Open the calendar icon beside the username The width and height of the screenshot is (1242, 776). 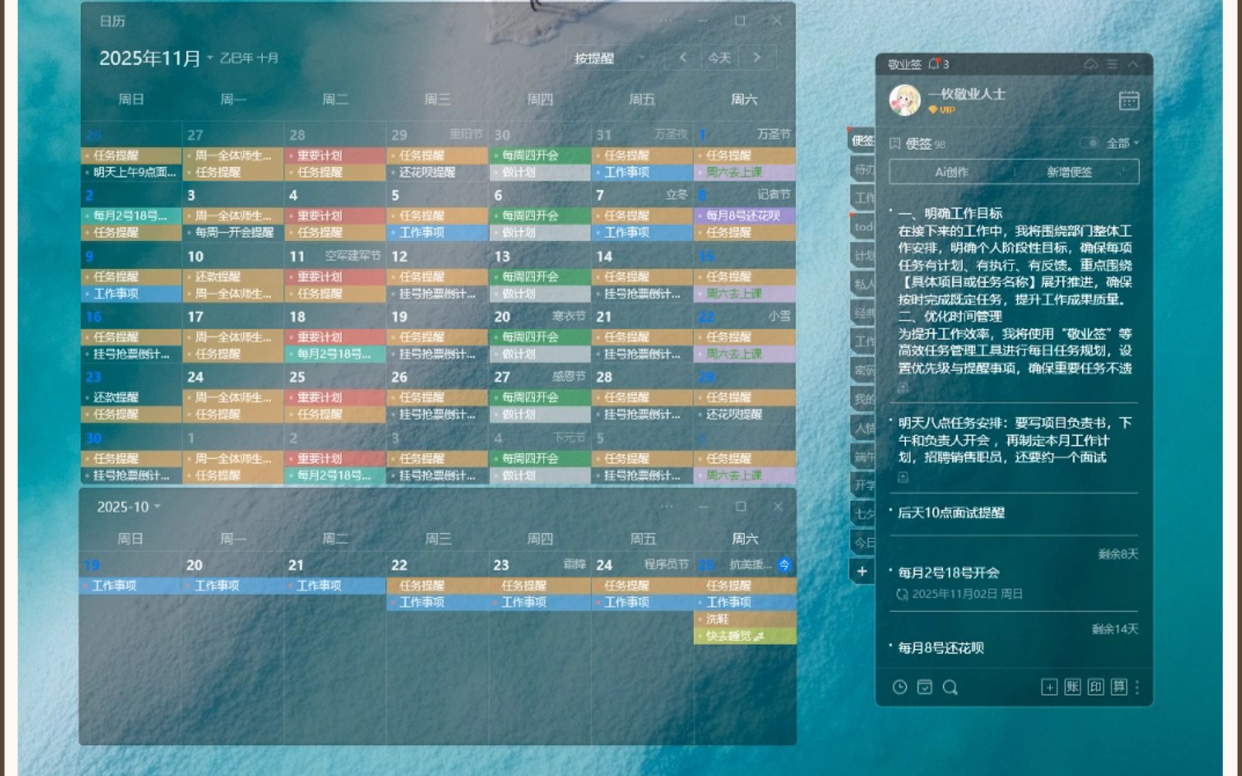coord(1129,100)
